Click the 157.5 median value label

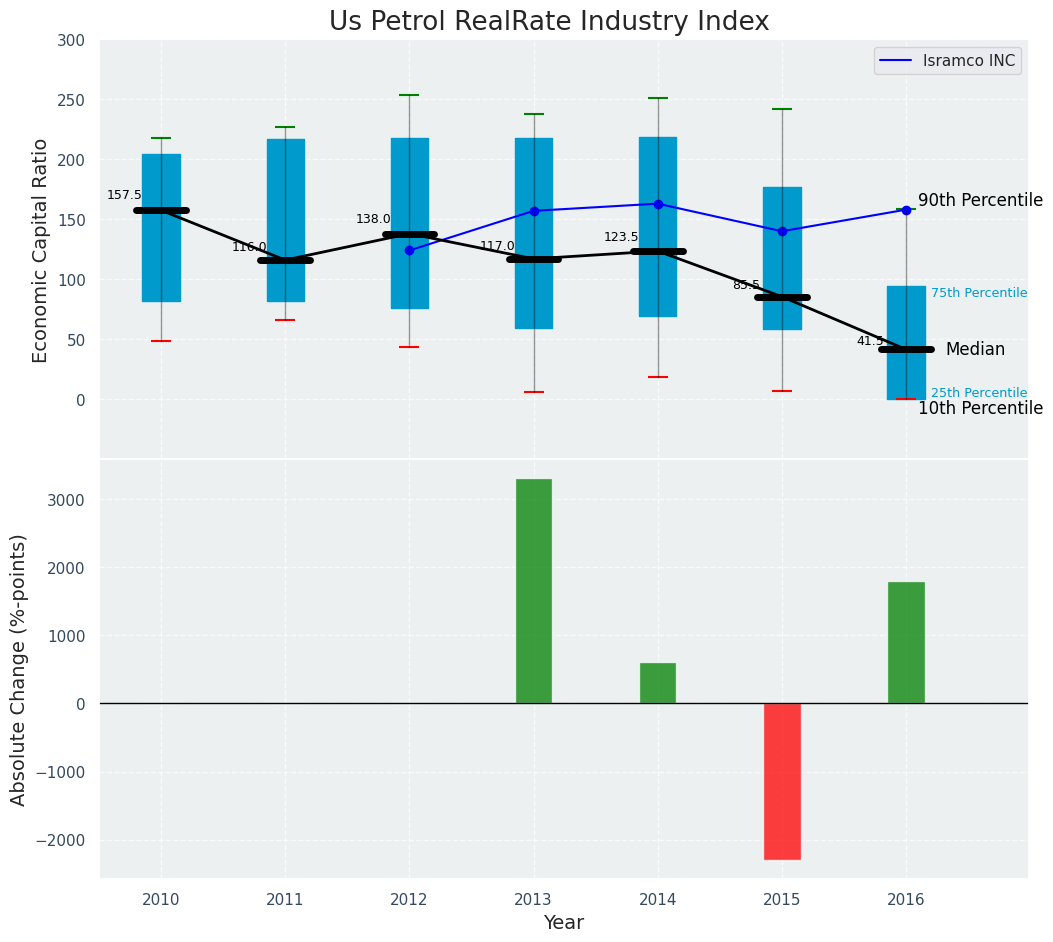coord(124,195)
